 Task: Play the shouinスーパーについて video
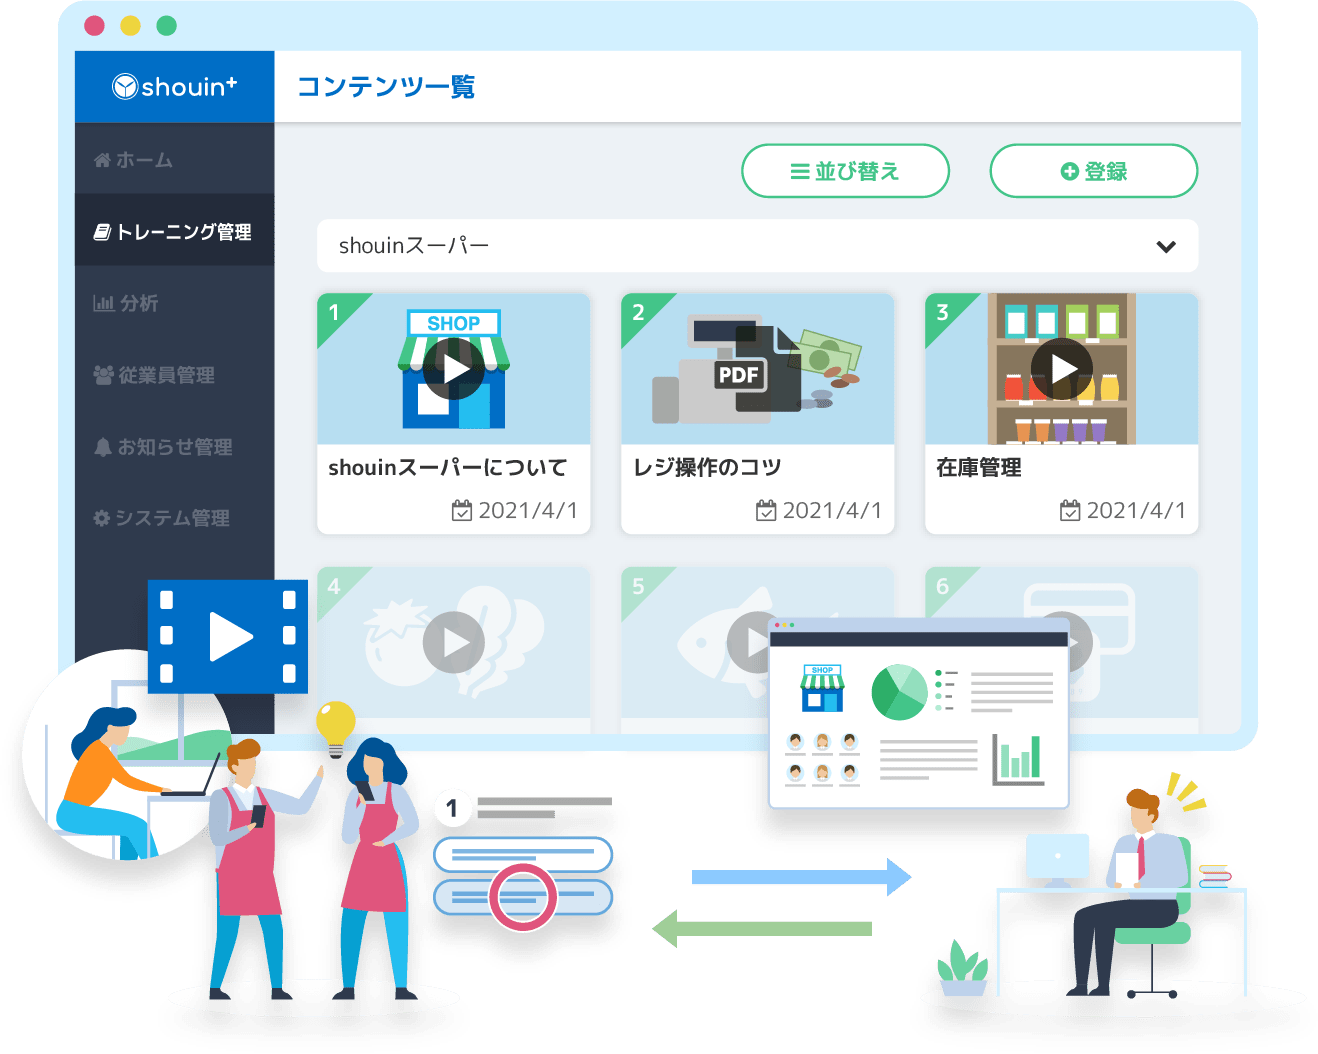tap(454, 369)
